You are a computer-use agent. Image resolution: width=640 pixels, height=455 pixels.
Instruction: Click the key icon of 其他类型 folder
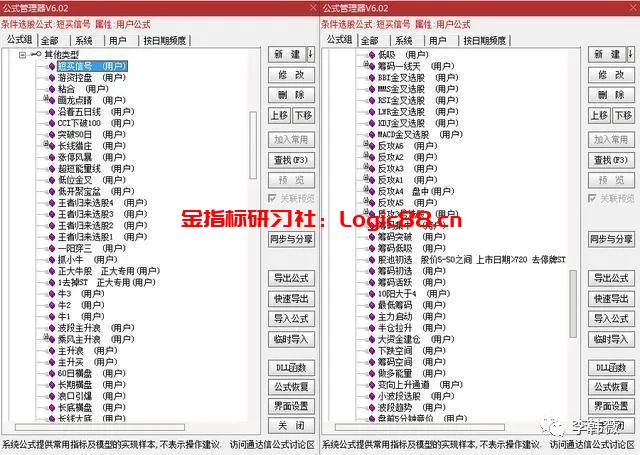point(37,54)
